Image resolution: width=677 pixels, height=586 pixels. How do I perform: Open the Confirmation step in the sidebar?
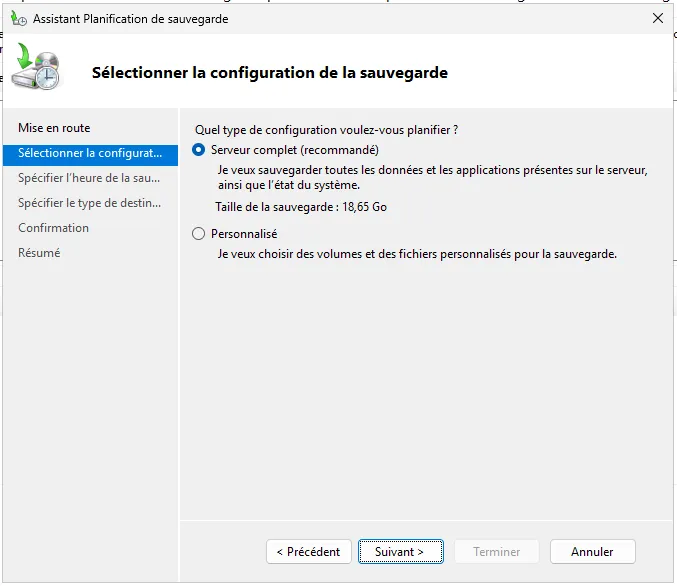(53, 228)
